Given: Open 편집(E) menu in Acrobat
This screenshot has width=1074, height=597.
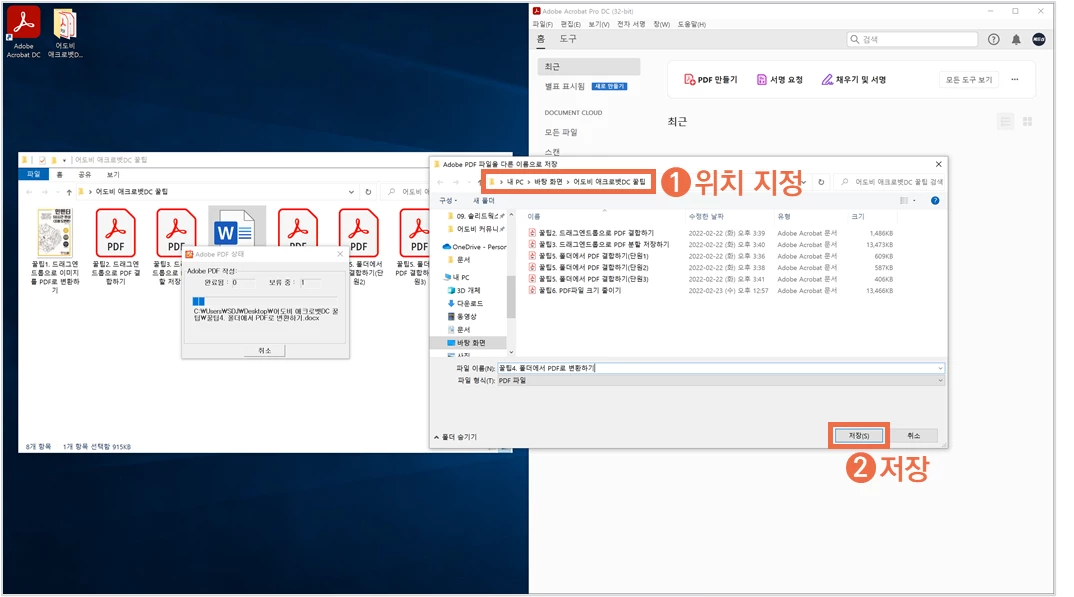Looking at the screenshot, I should [571, 24].
